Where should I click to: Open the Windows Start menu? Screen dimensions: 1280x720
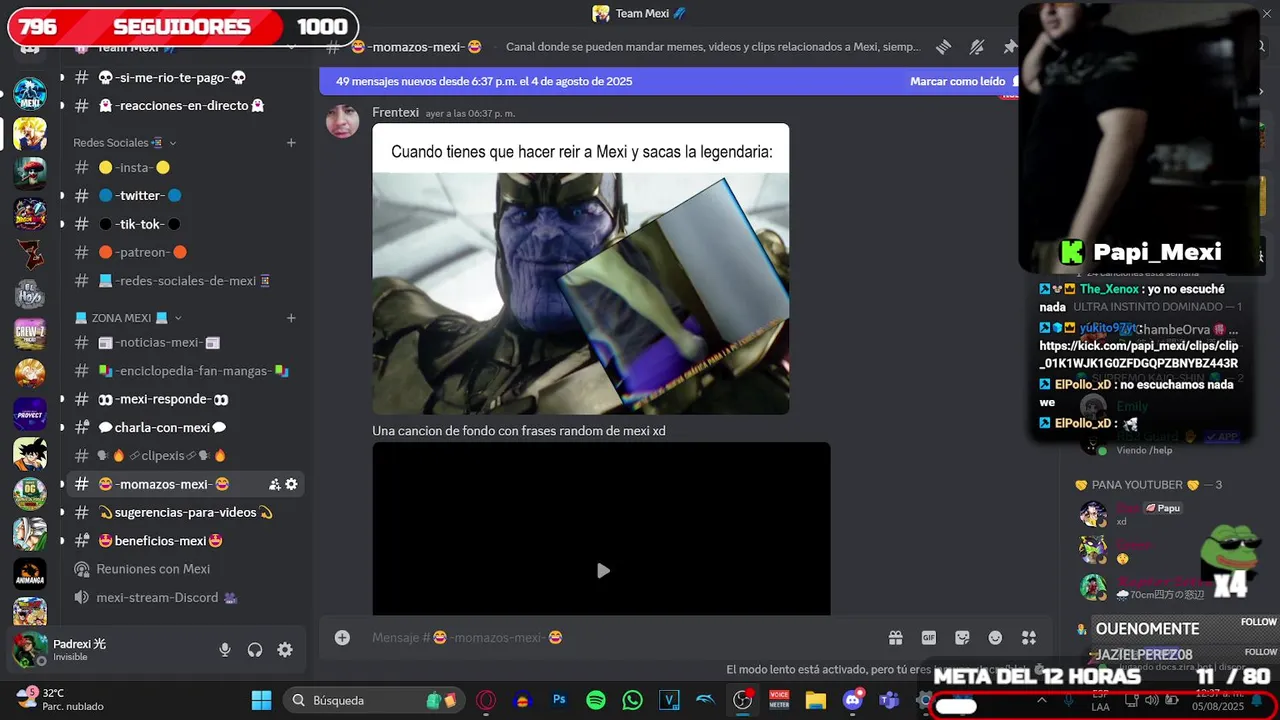261,700
